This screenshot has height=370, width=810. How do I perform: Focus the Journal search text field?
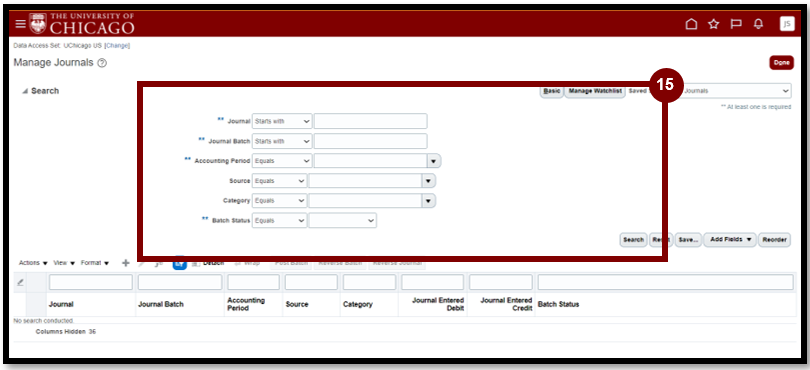tap(370, 121)
